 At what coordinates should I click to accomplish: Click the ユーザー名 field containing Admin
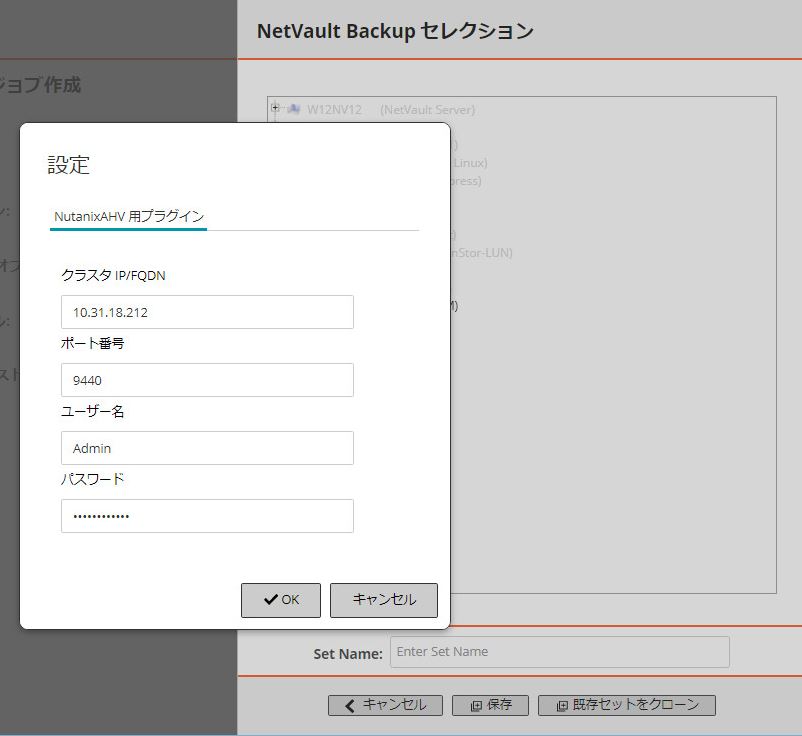pyautogui.click(x=207, y=448)
